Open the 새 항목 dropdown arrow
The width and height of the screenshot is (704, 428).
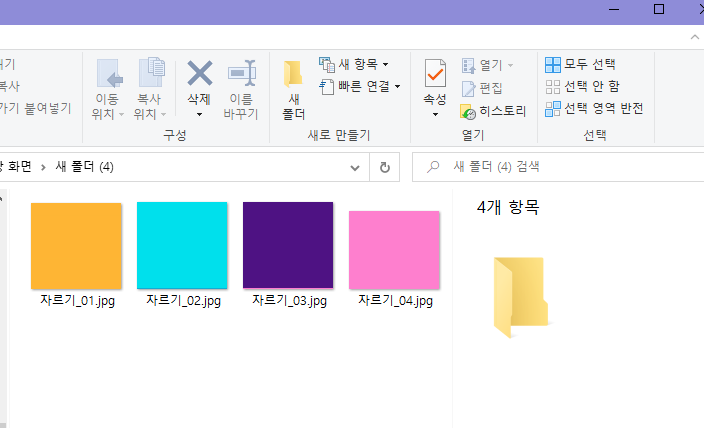coord(386,65)
